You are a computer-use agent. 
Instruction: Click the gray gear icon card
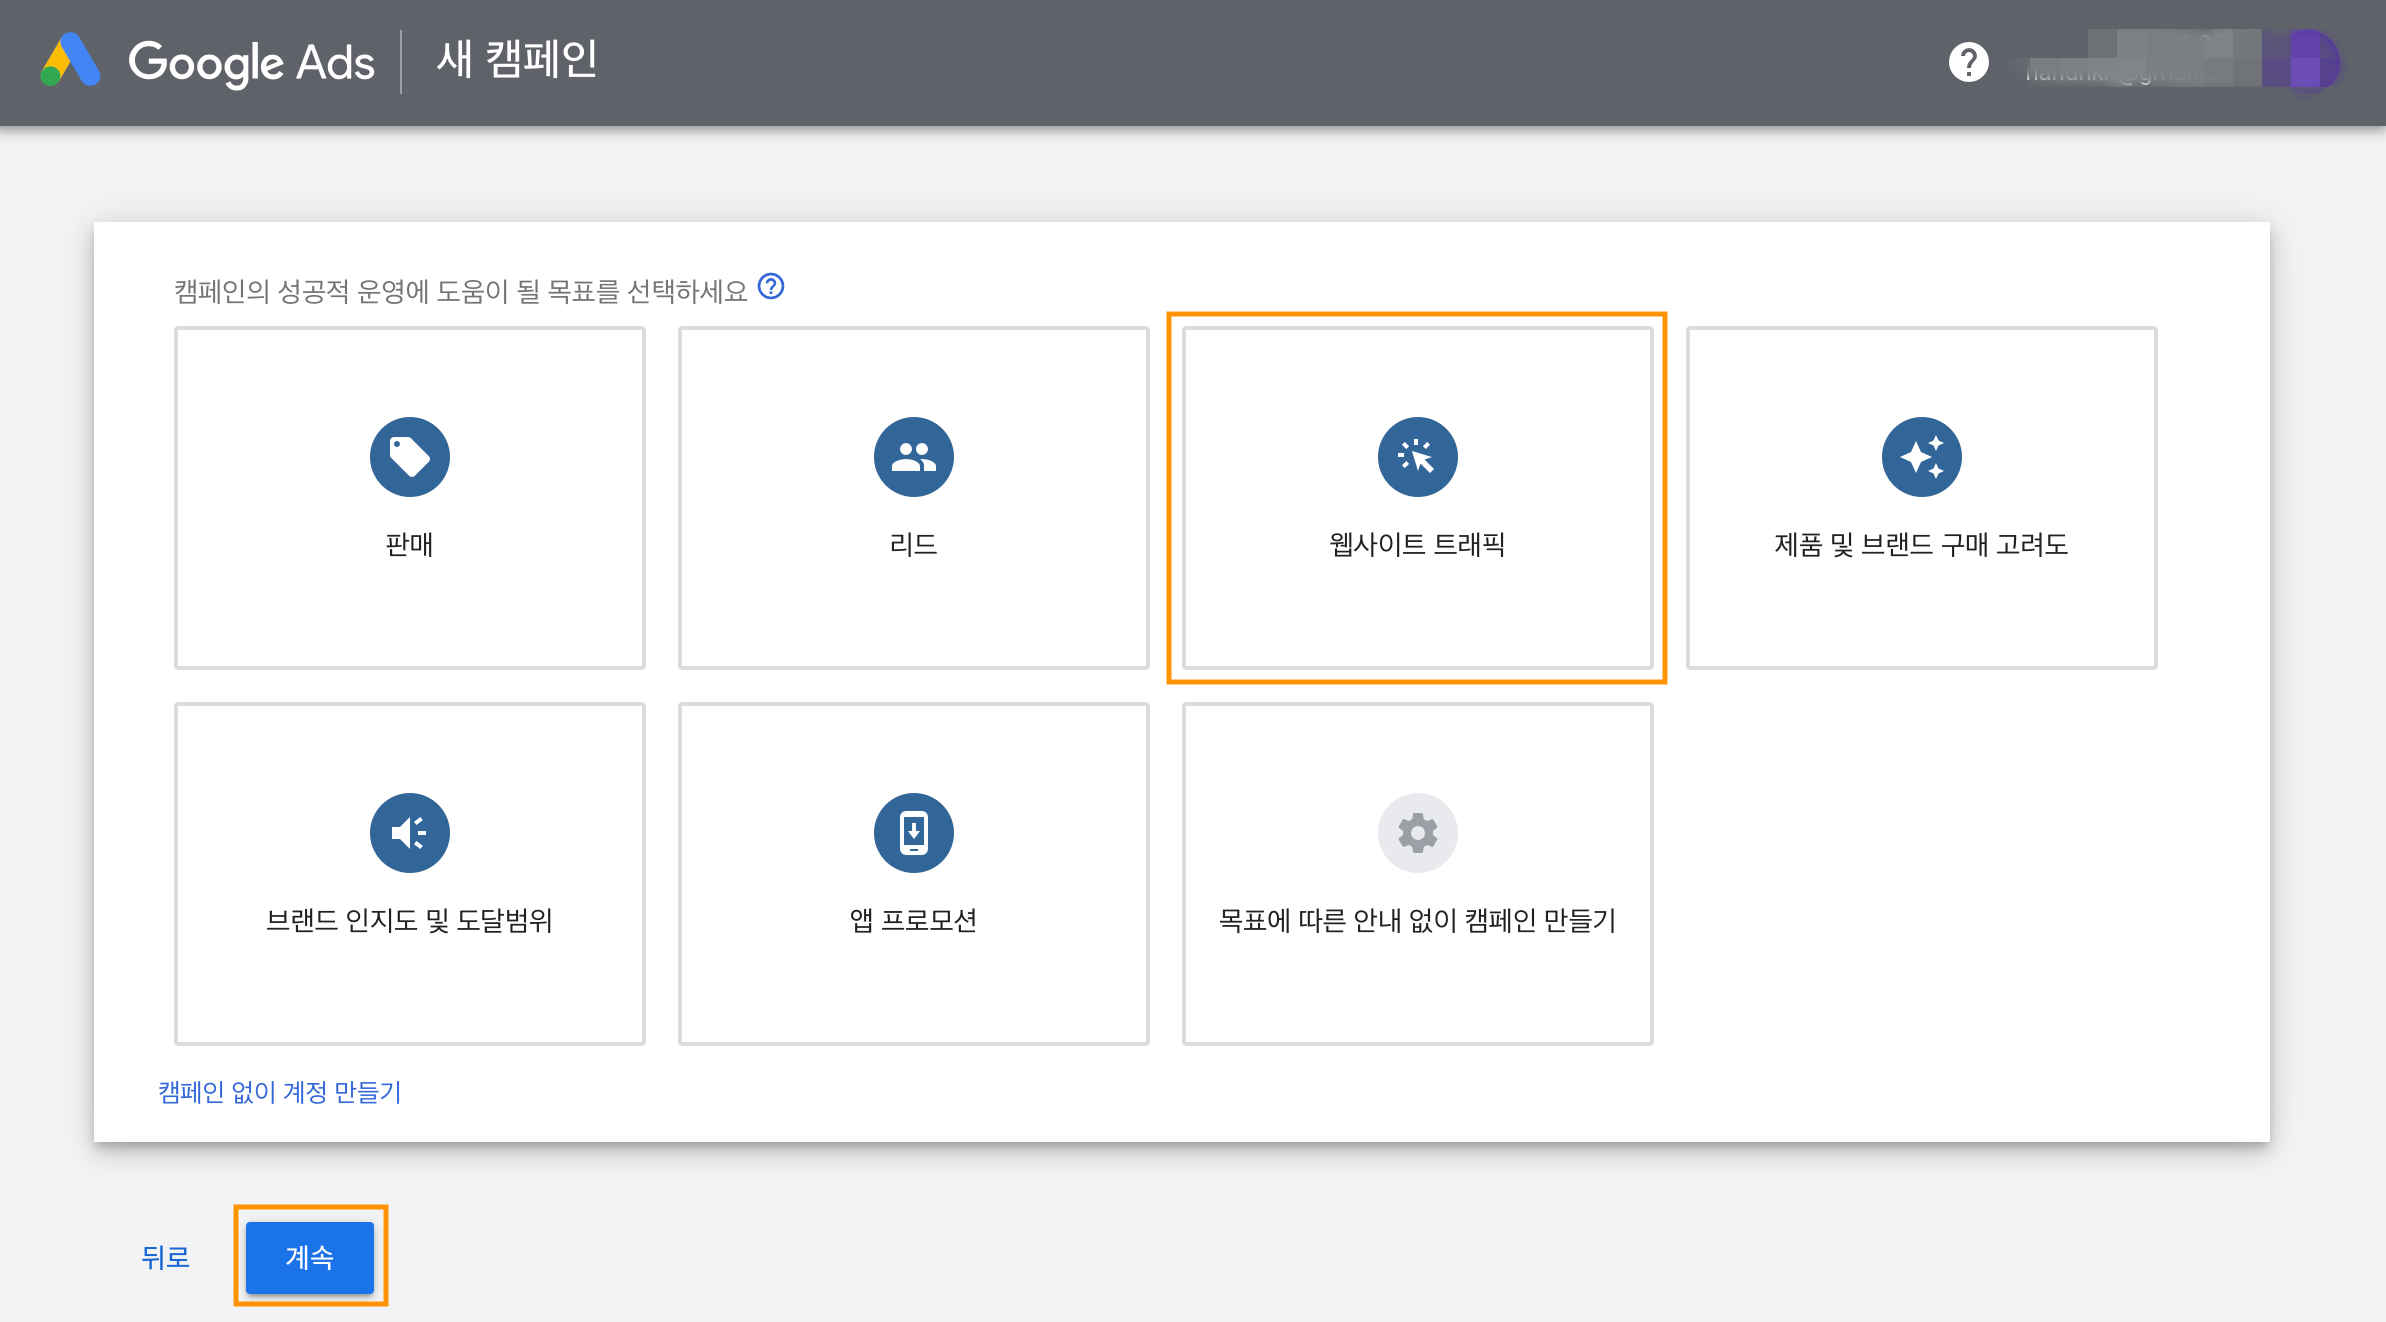[x=1417, y=833]
